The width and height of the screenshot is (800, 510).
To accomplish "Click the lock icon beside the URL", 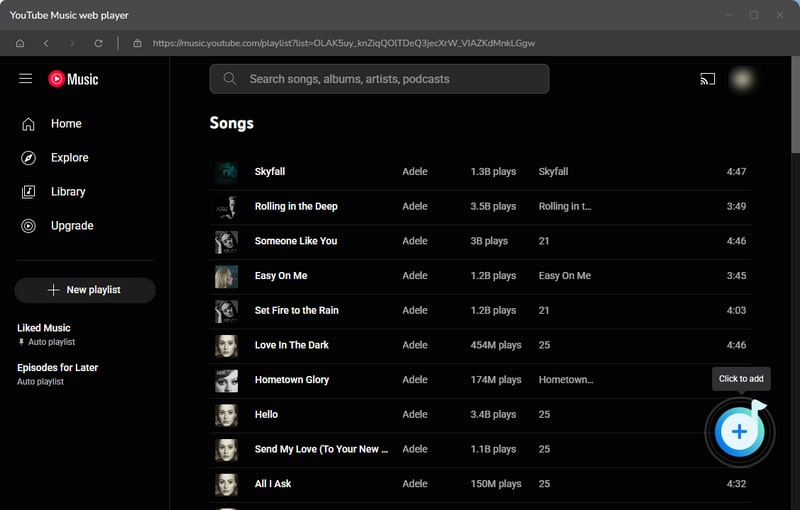I will point(137,43).
